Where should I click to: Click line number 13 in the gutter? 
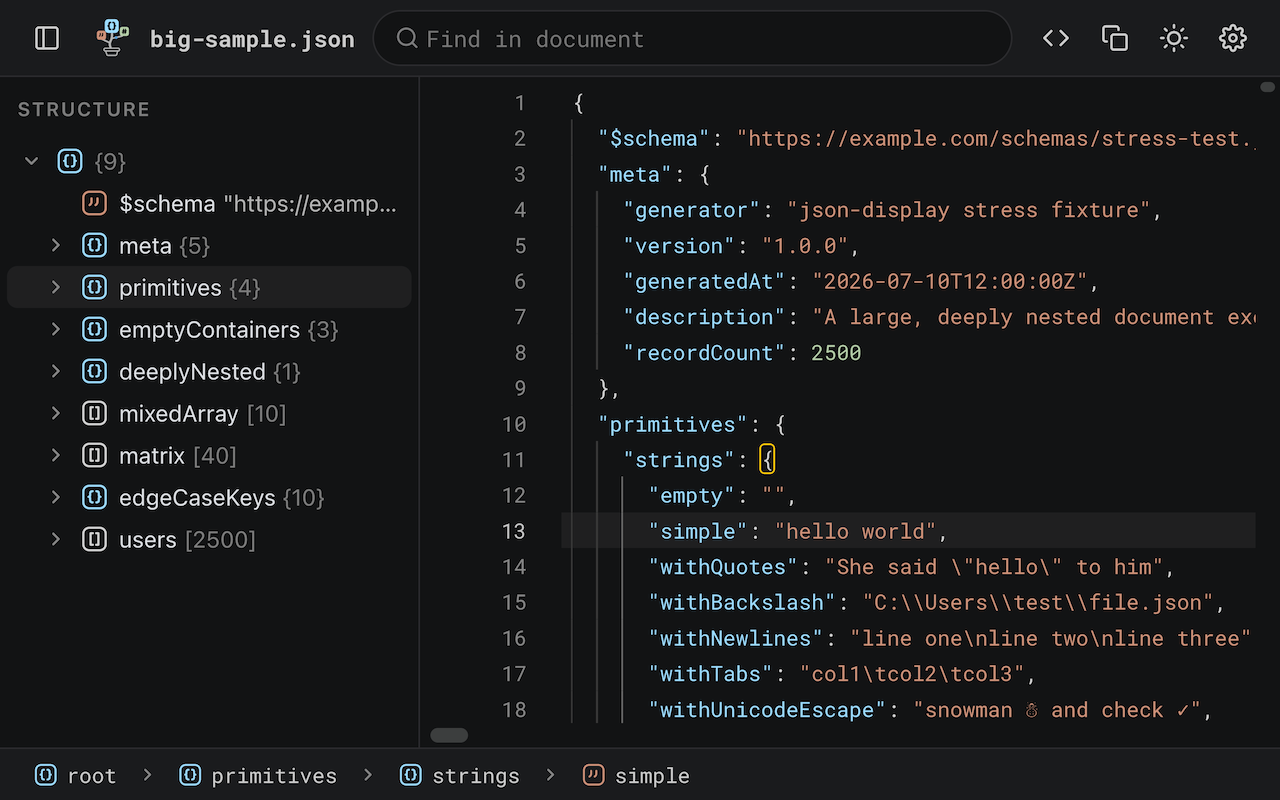[x=514, y=531]
